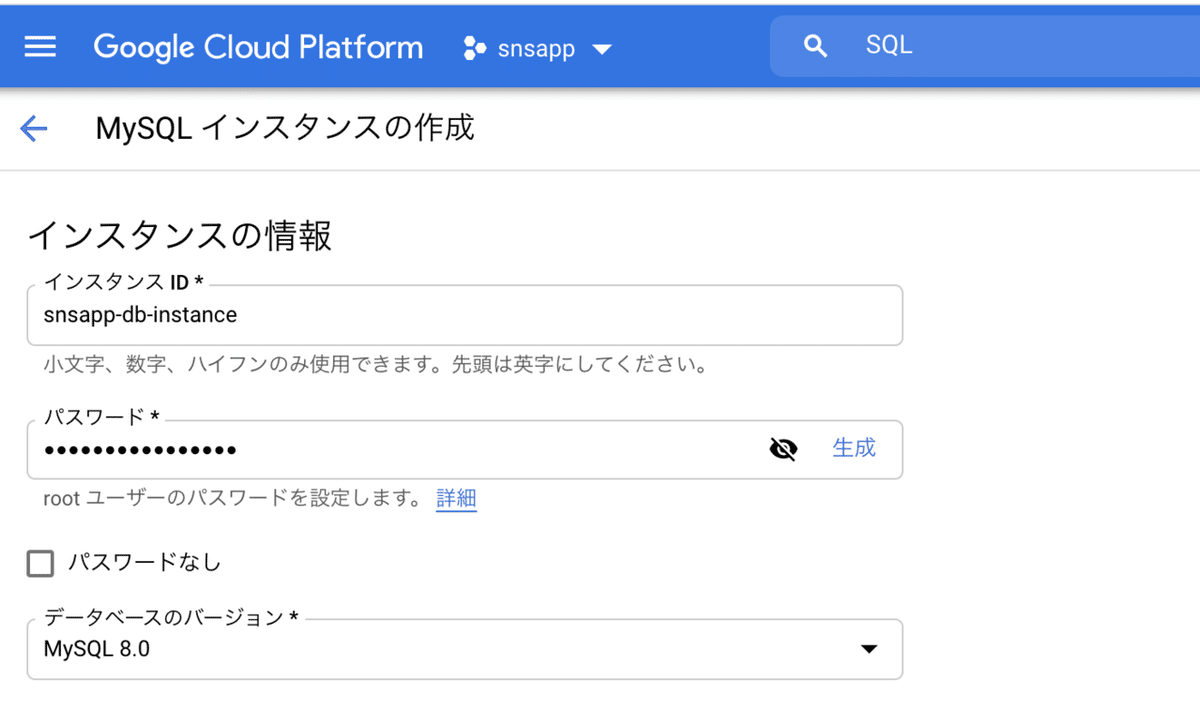Open the 詳細 link about root passwords
The height and width of the screenshot is (711, 1200).
click(456, 498)
